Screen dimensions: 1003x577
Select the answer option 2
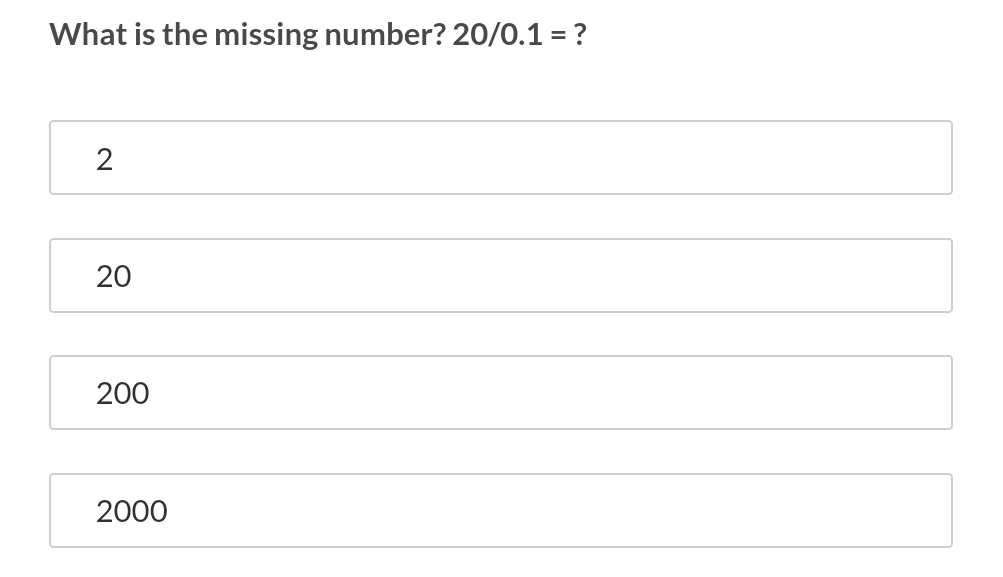pyautogui.click(x=500, y=158)
